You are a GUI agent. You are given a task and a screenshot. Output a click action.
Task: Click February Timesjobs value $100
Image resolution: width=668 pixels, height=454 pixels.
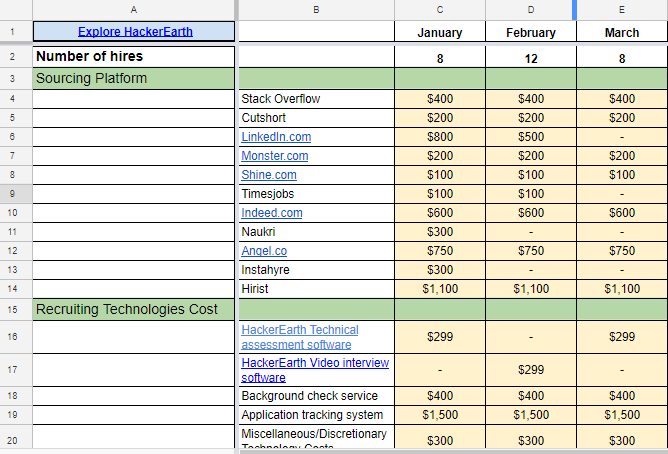pos(531,194)
